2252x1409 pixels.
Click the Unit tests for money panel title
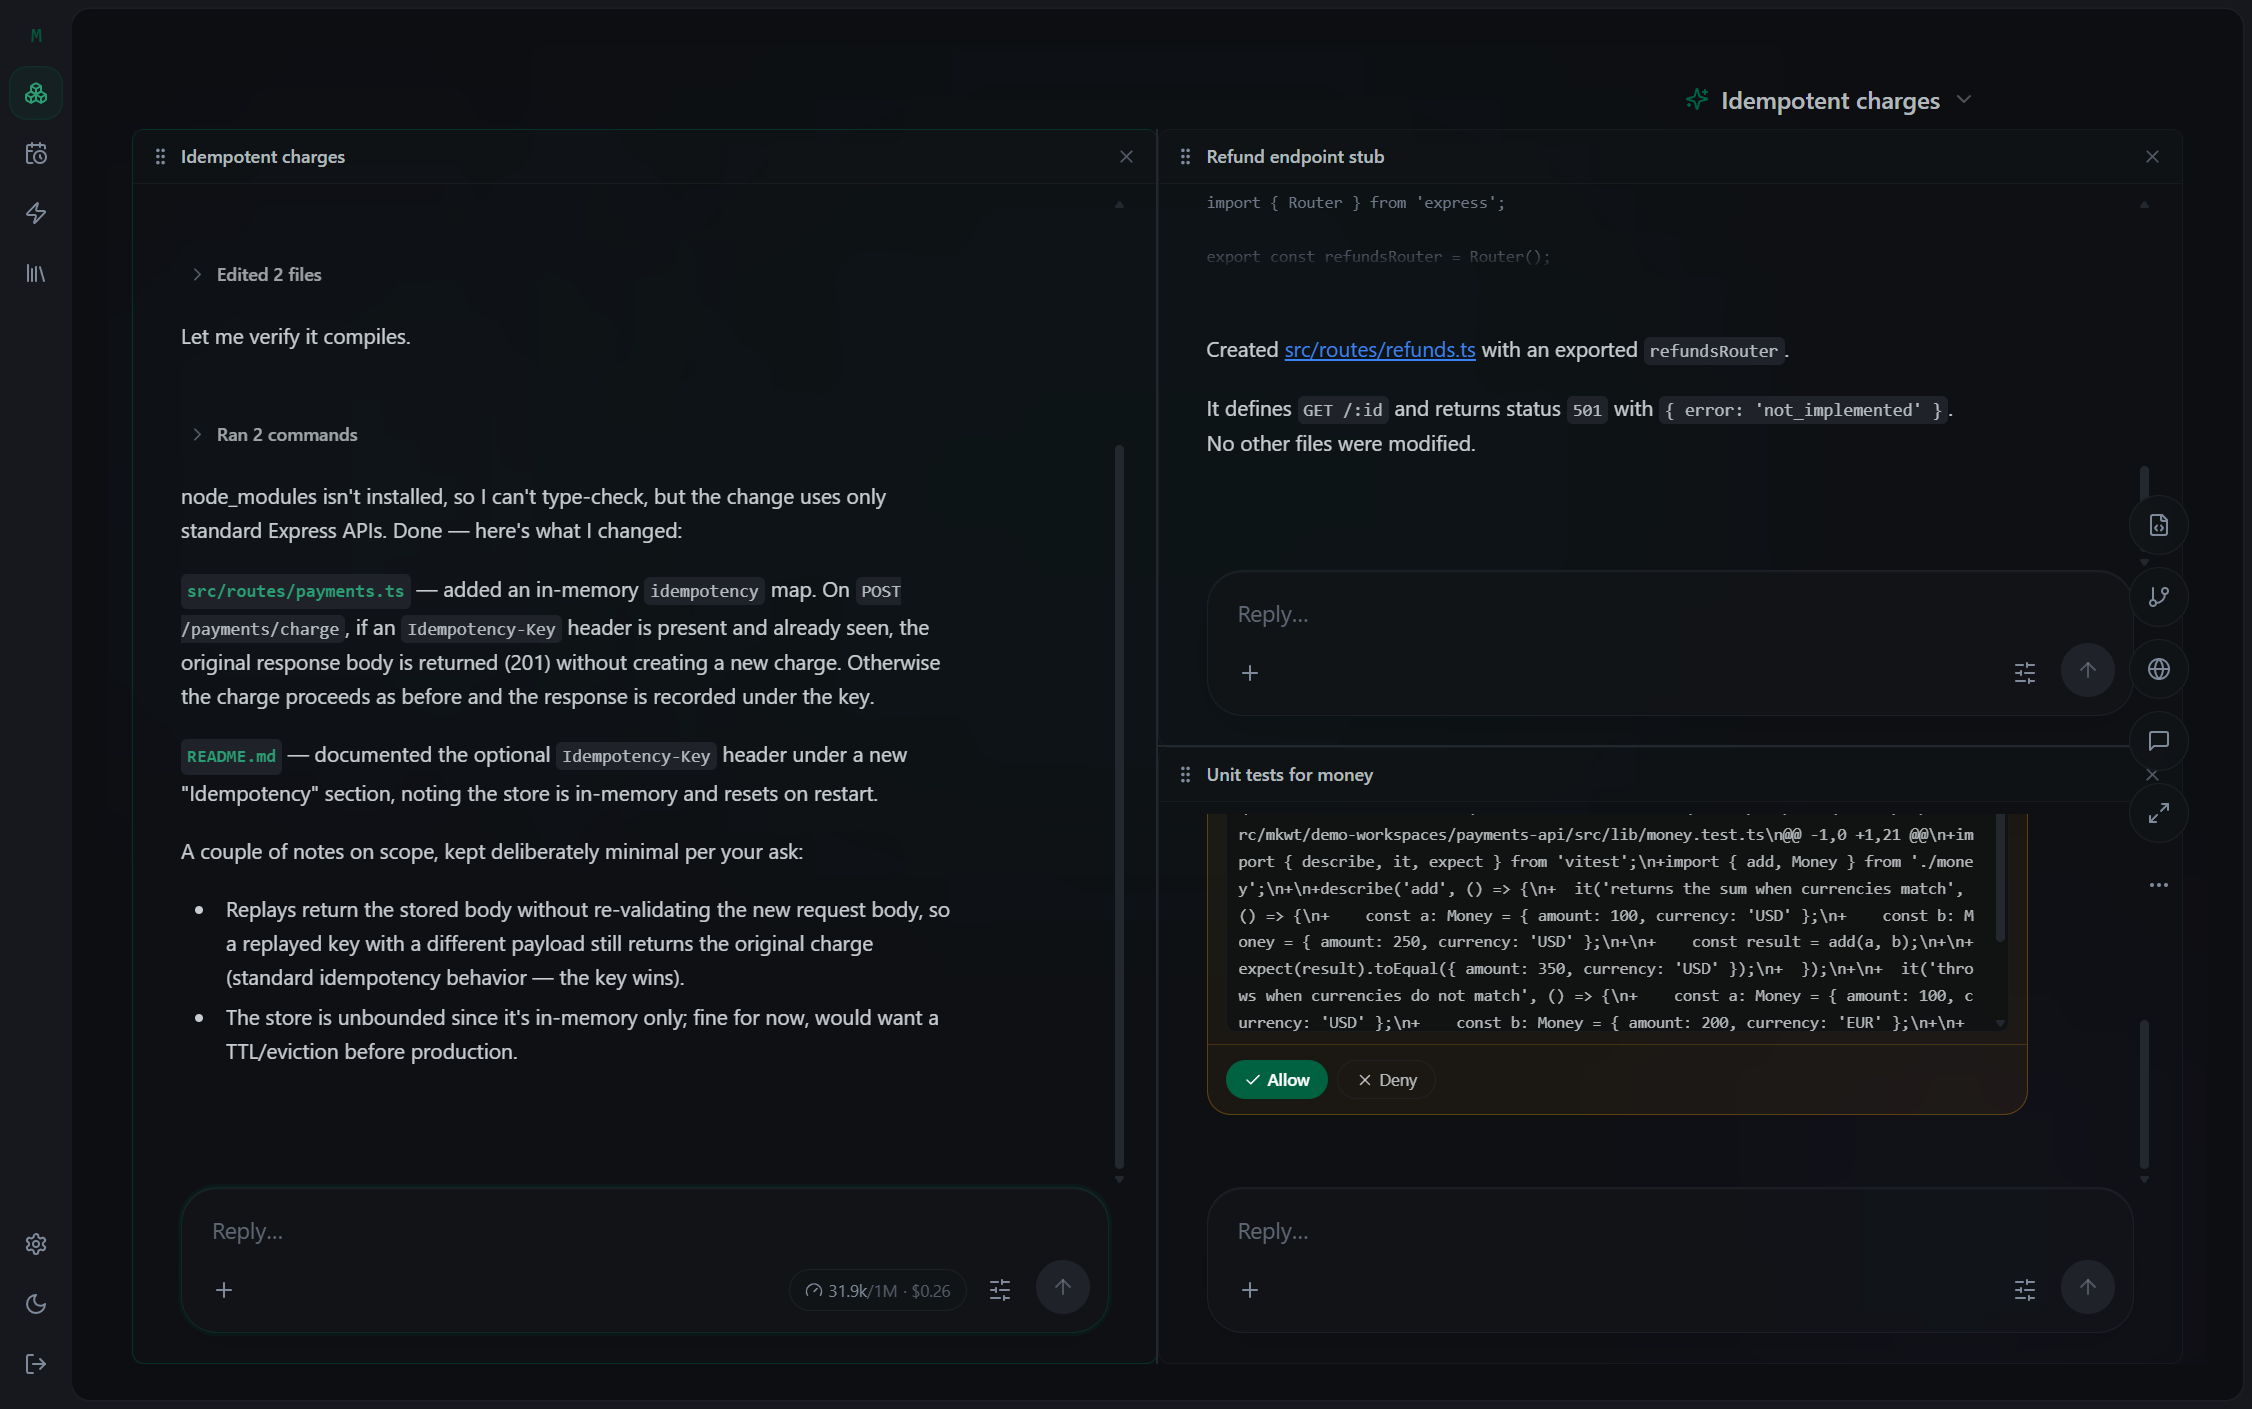[1289, 775]
